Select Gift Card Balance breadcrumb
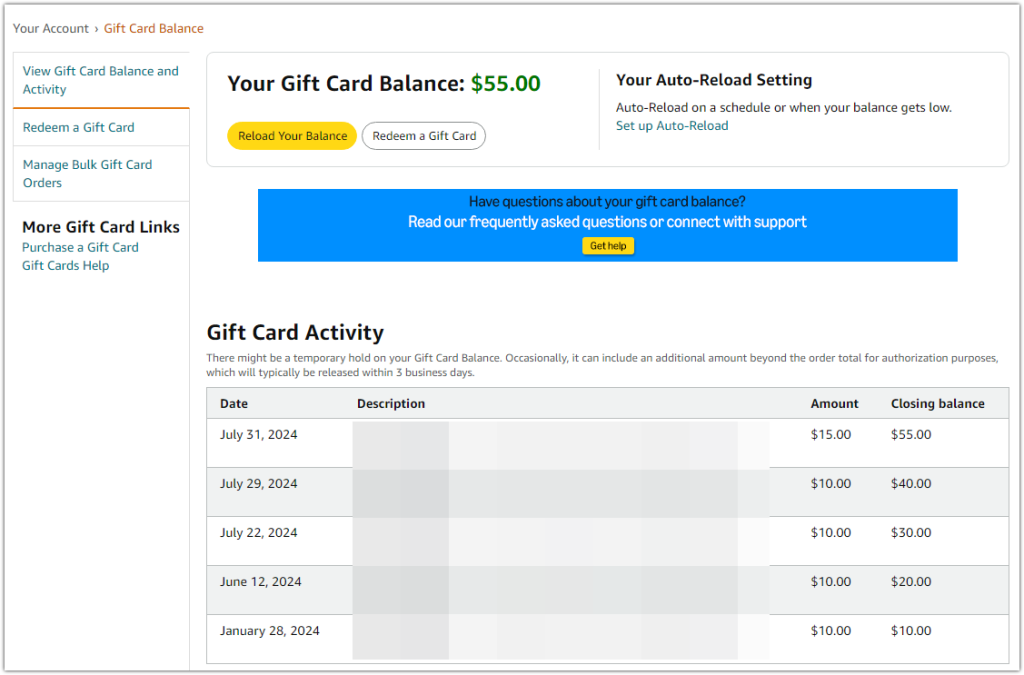Image resolution: width=1024 pixels, height=675 pixels. coord(153,28)
